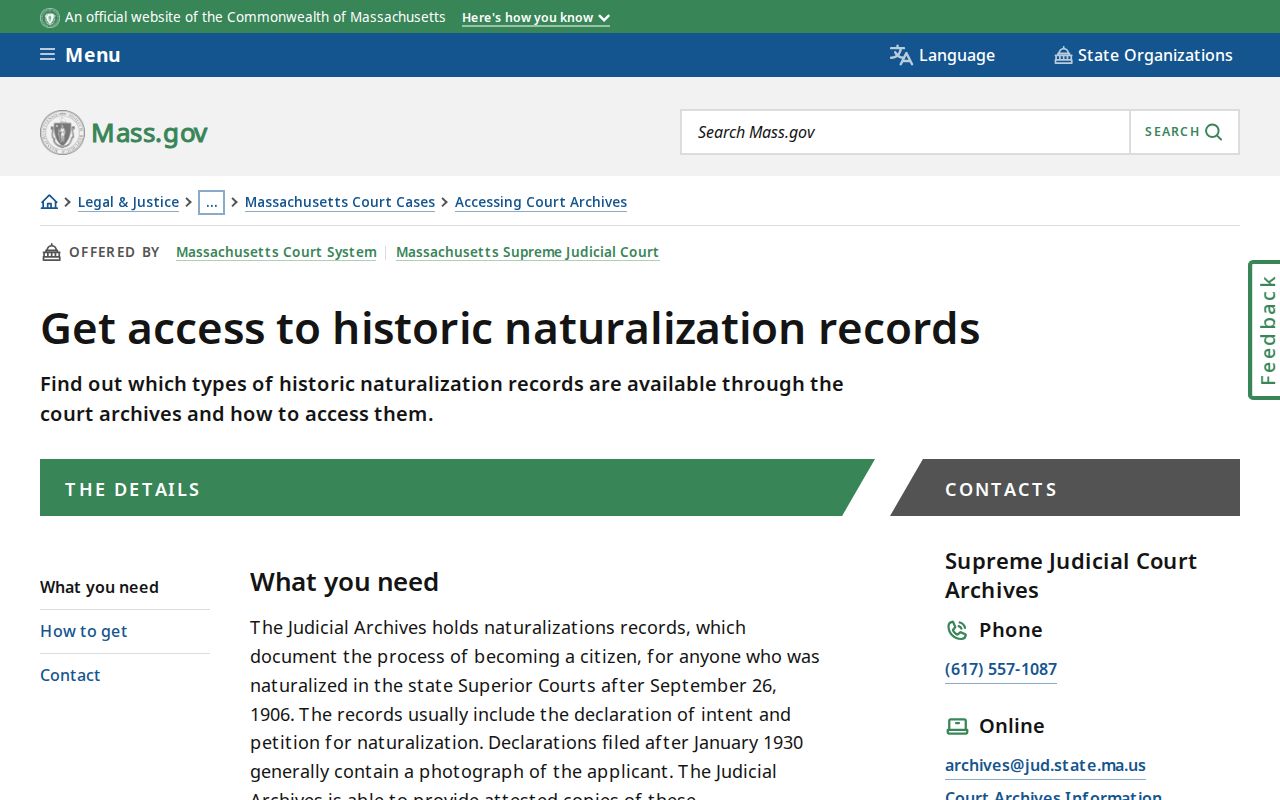The width and height of the screenshot is (1280, 800).
Task: Open the Language menu
Action: (942, 55)
